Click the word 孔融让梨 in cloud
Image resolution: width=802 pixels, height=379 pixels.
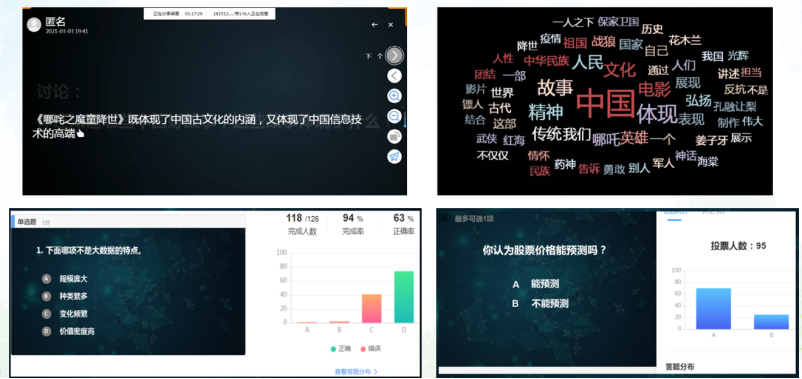coord(734,106)
